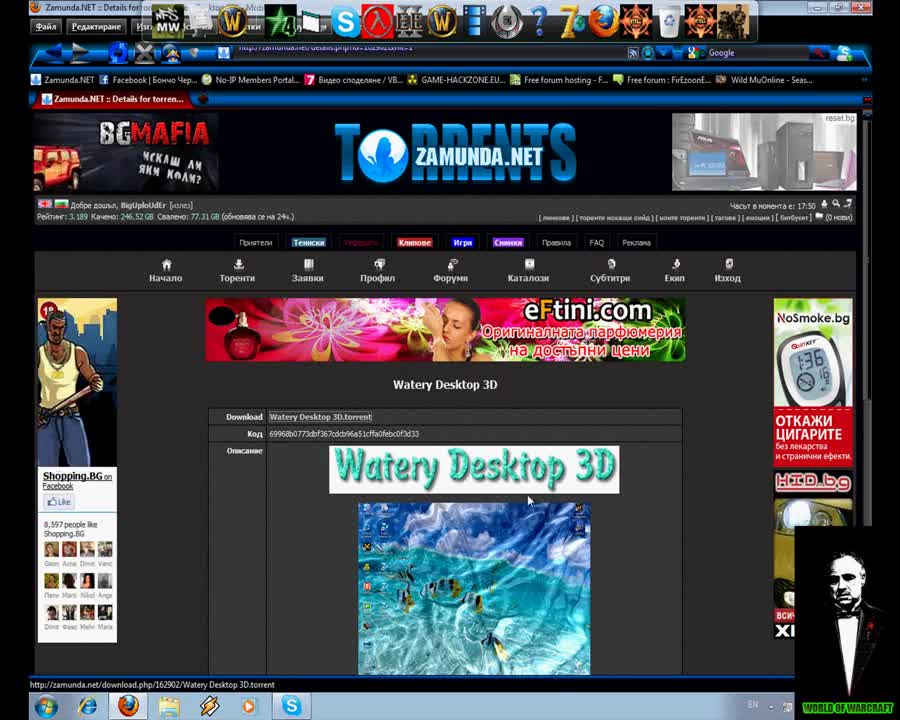Open the Снимки tab link

508,242
